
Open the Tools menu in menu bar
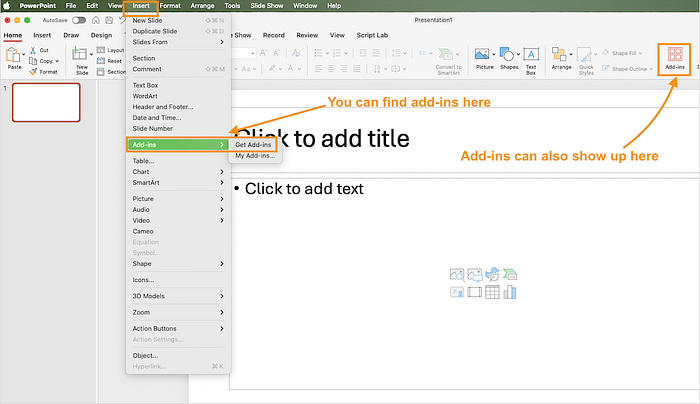[232, 6]
